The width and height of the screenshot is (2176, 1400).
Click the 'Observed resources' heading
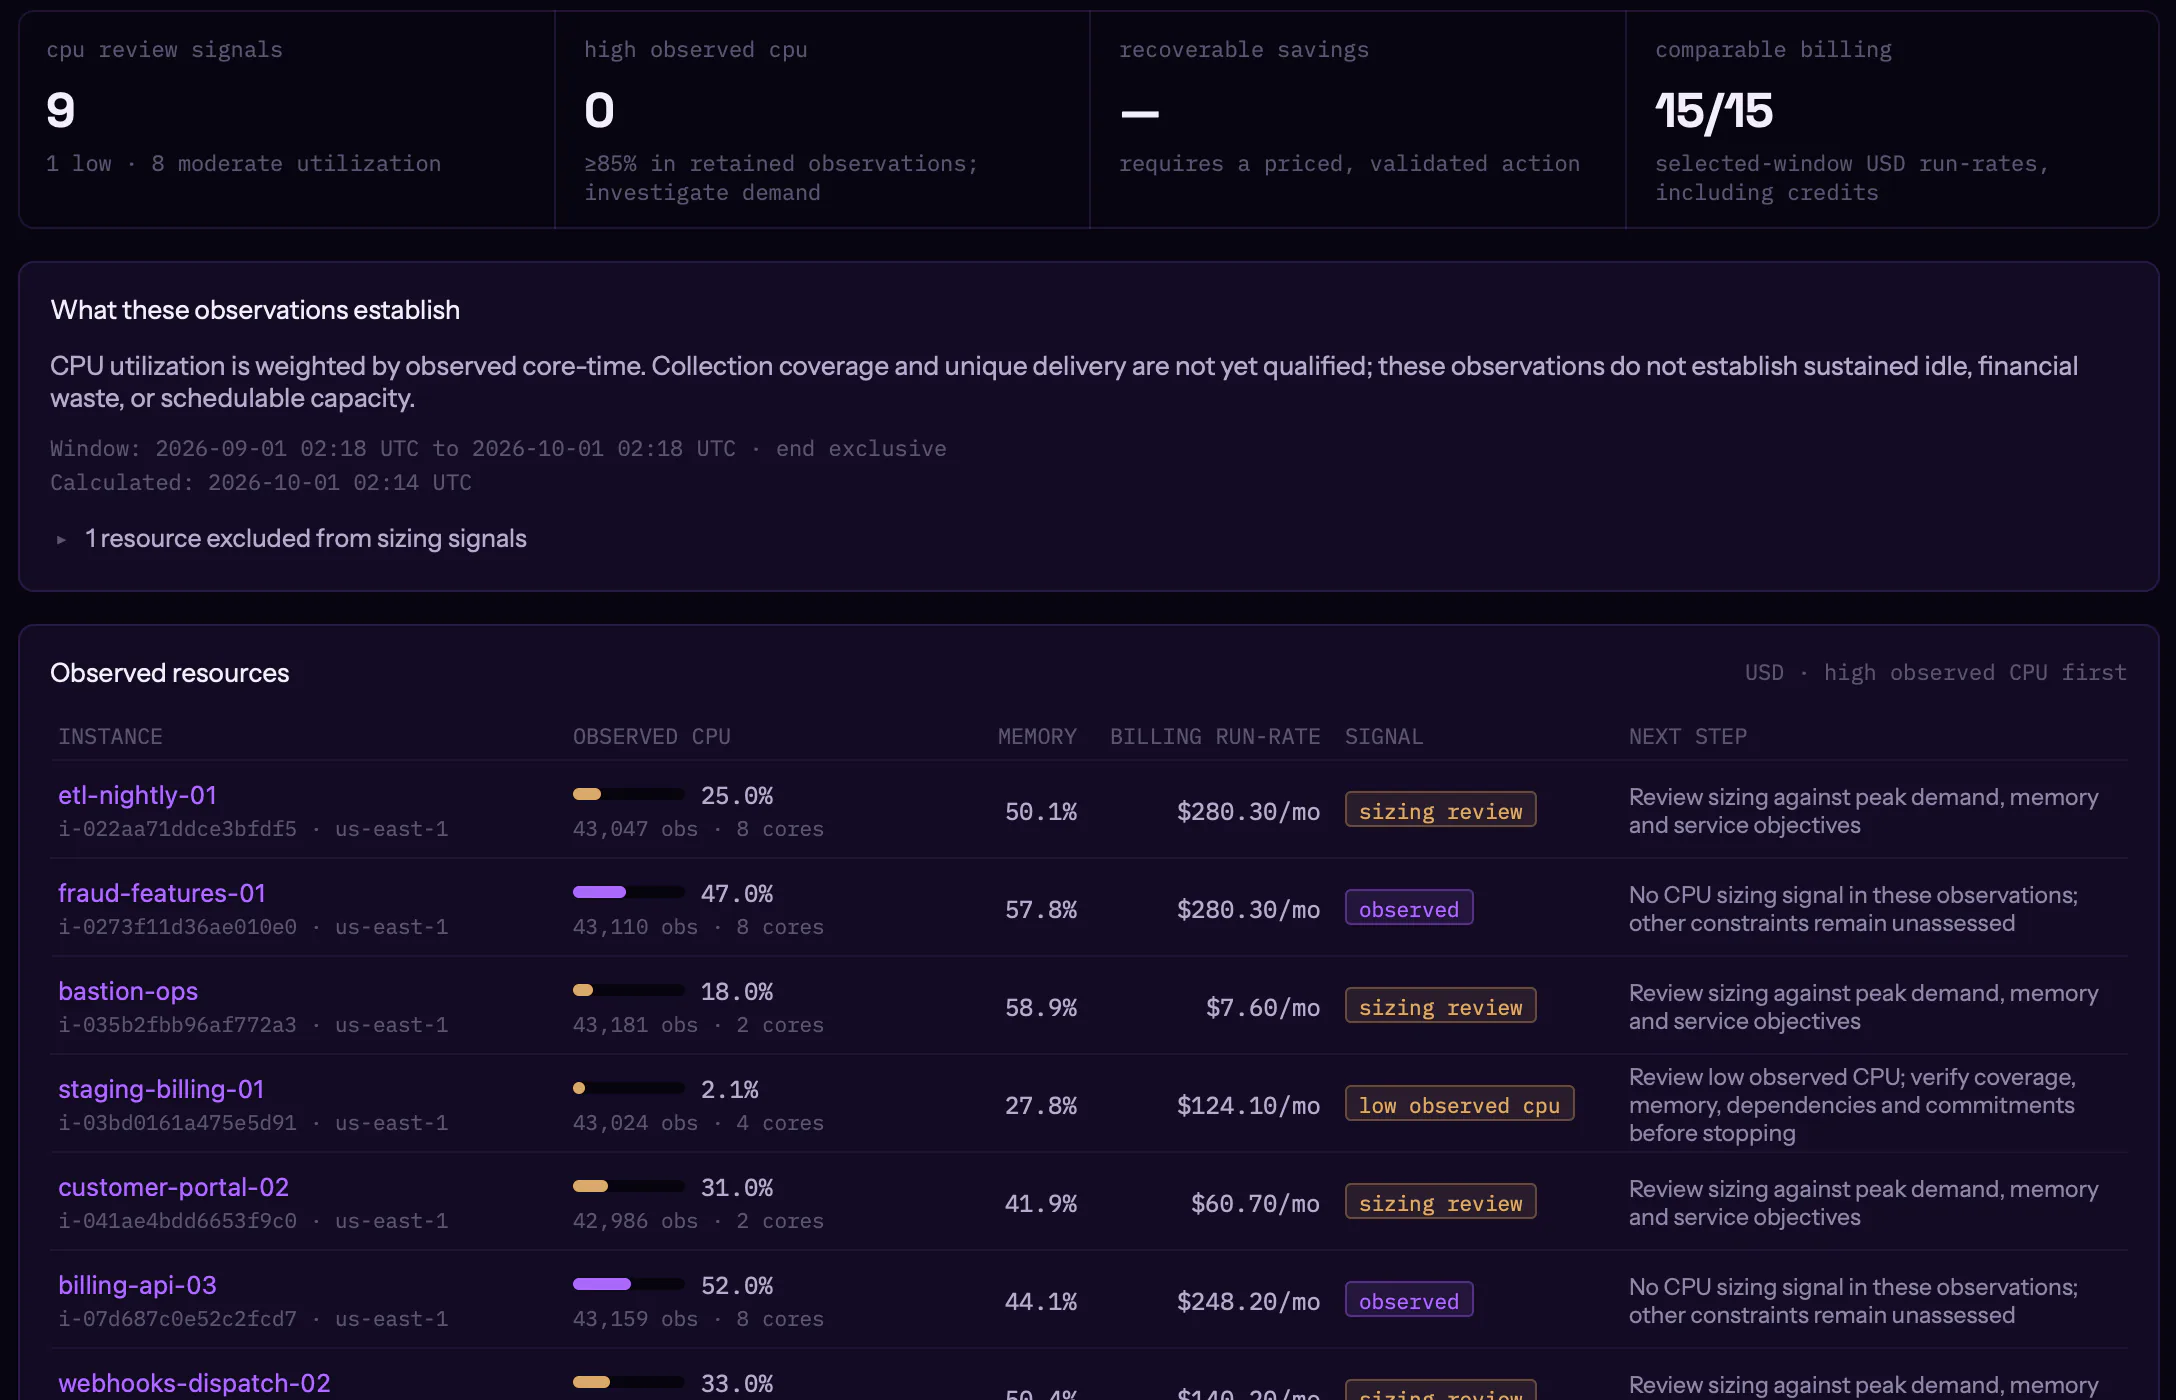(170, 673)
